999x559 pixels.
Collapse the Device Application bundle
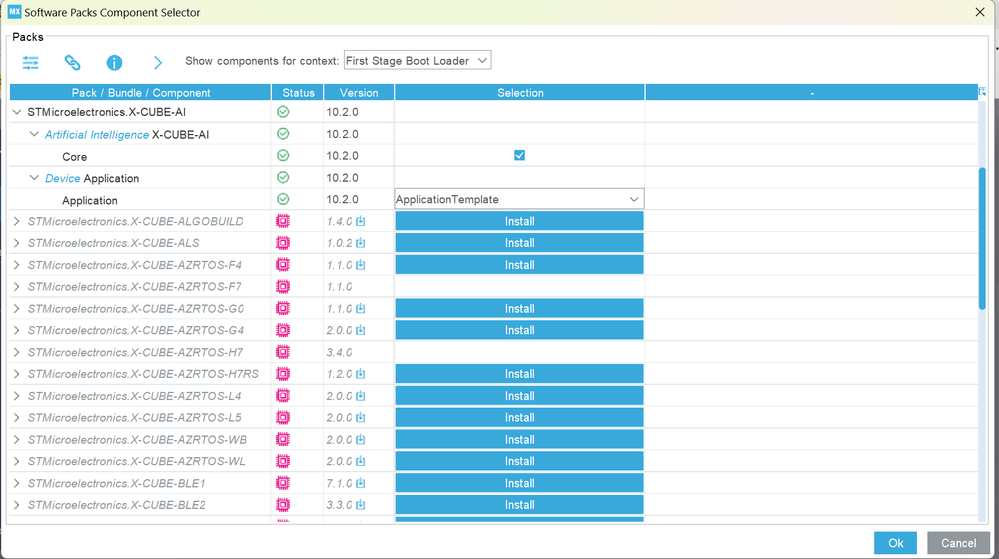34,178
